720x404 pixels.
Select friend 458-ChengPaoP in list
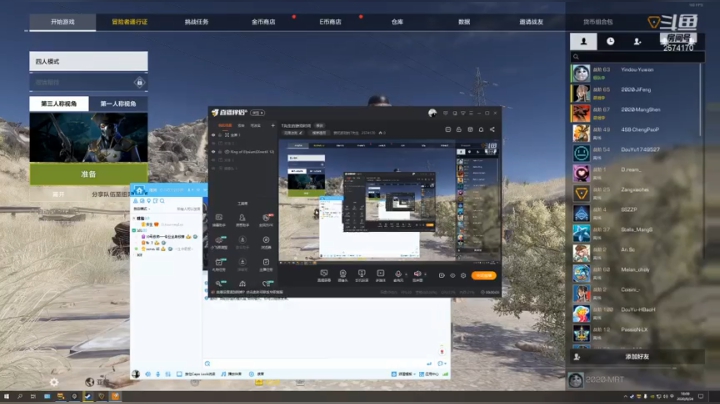[636, 133]
